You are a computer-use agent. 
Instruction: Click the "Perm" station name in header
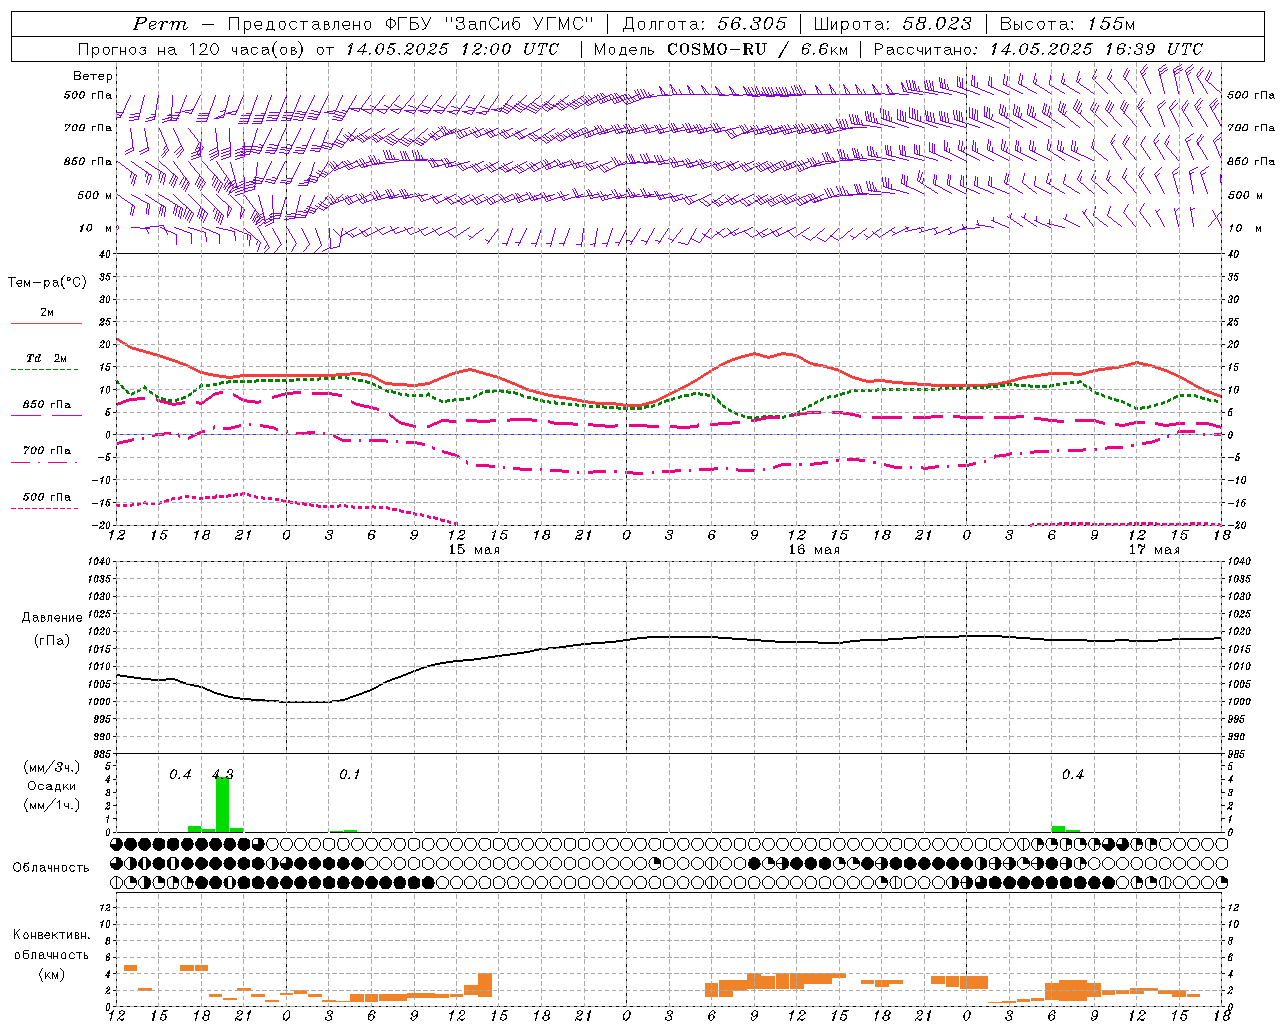click(x=160, y=24)
